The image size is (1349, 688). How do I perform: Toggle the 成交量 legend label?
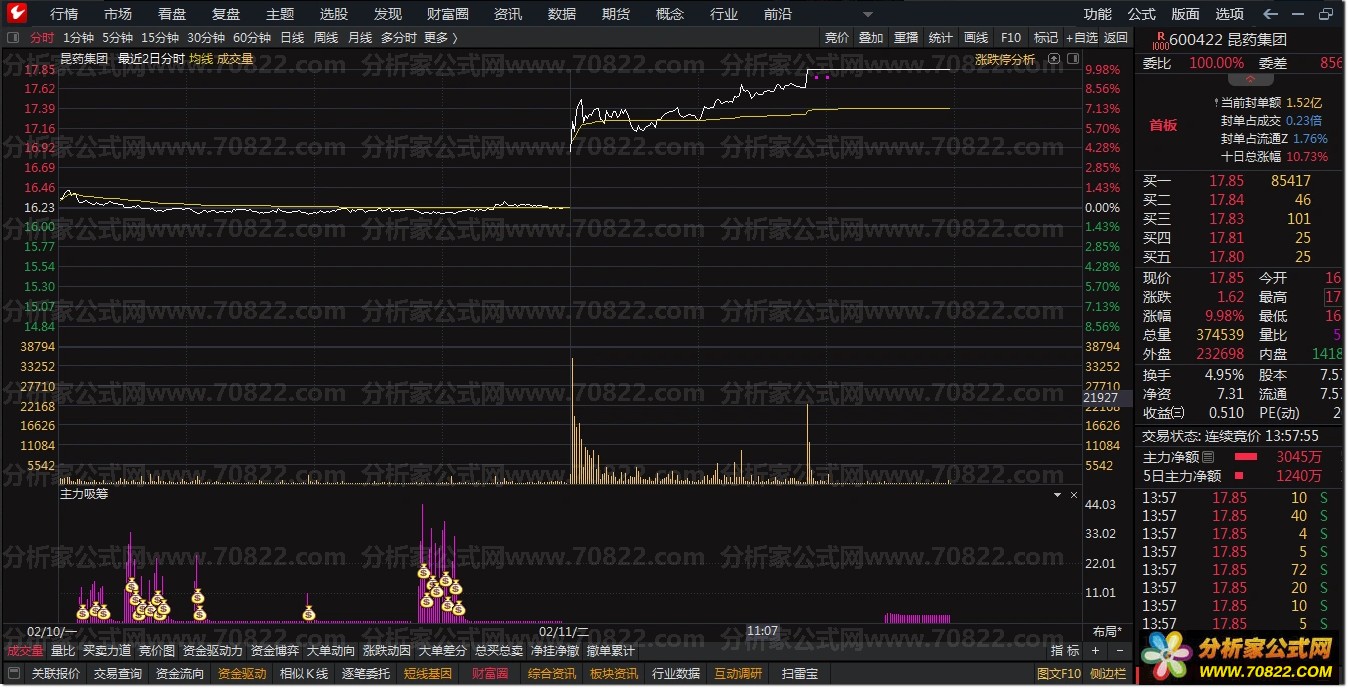236,59
